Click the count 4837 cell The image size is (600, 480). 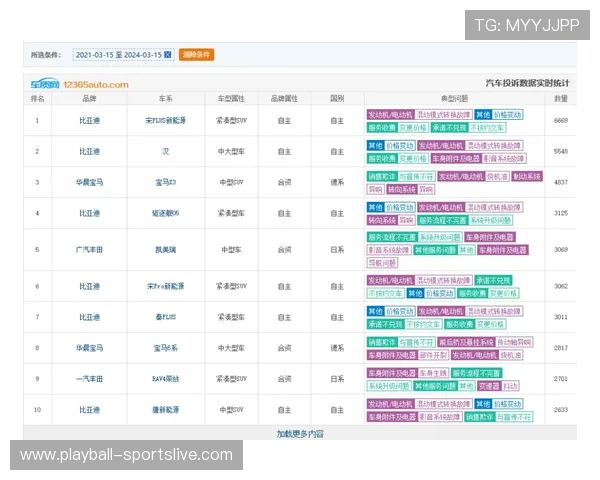(561, 182)
